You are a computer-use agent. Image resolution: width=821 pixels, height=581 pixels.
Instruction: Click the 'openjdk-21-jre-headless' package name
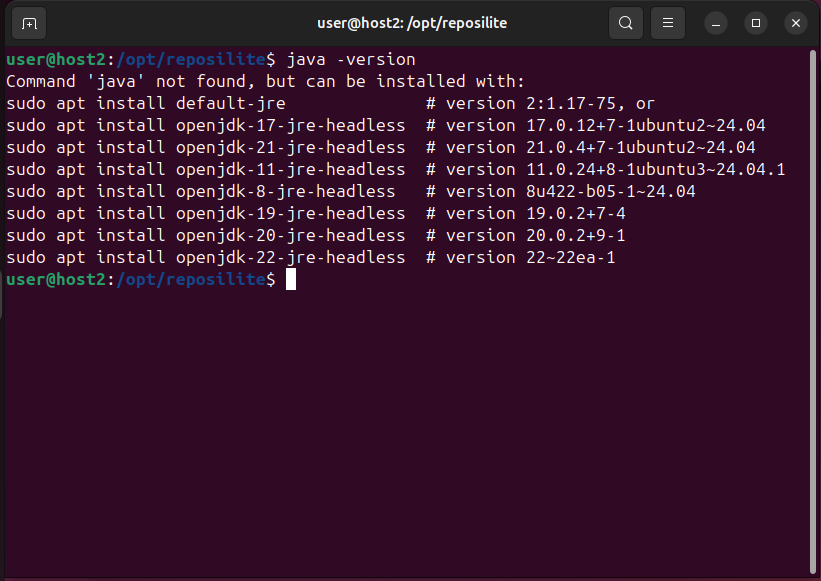pyautogui.click(x=291, y=148)
